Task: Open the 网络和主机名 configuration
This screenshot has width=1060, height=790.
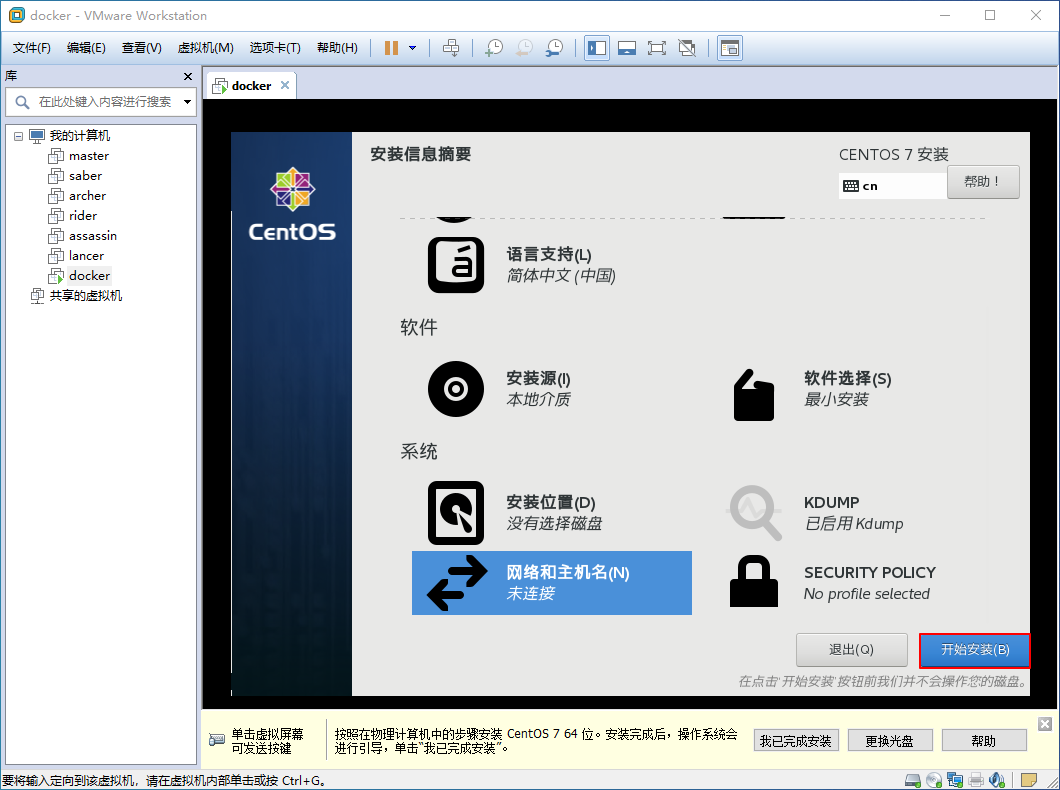Action: pos(551,581)
